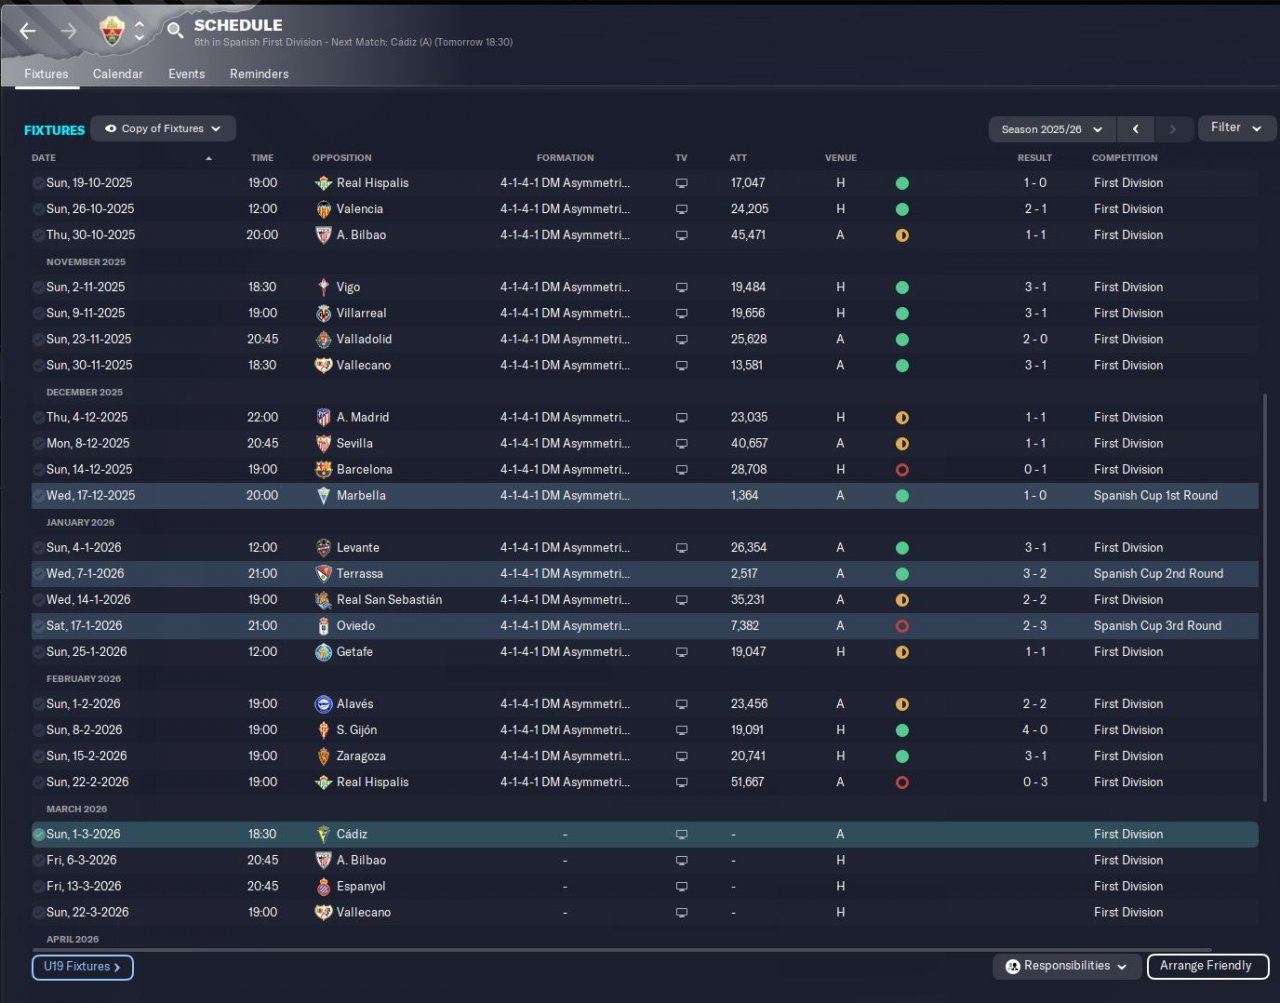Sort by the Date column header
The image size is (1280, 1003).
[x=44, y=158]
